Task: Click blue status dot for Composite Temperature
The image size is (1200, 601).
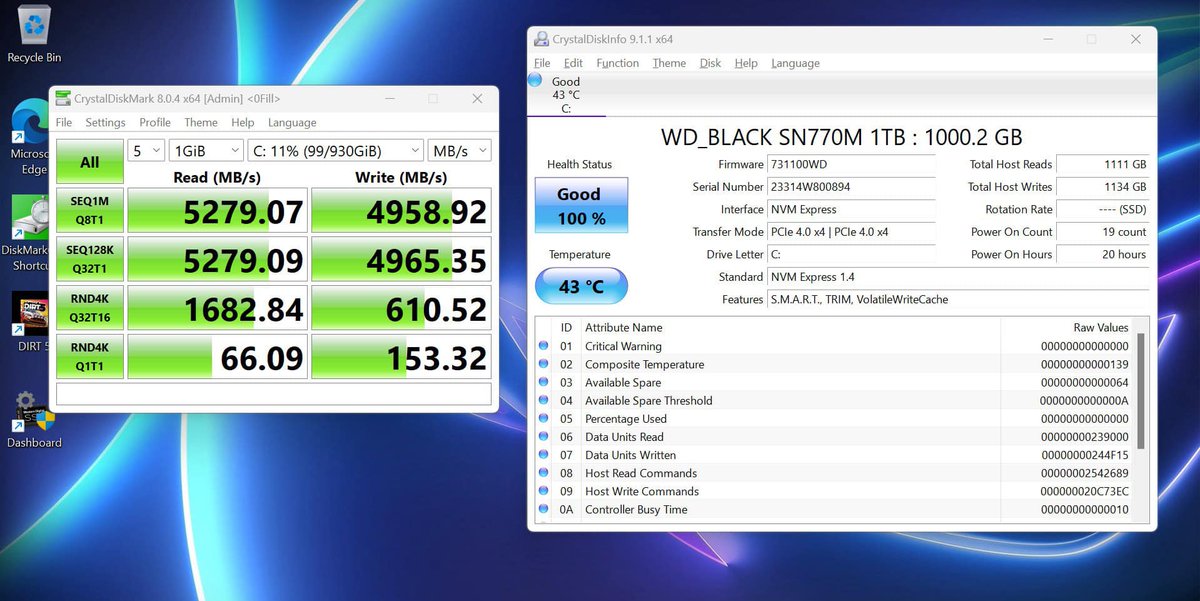Action: coord(544,364)
